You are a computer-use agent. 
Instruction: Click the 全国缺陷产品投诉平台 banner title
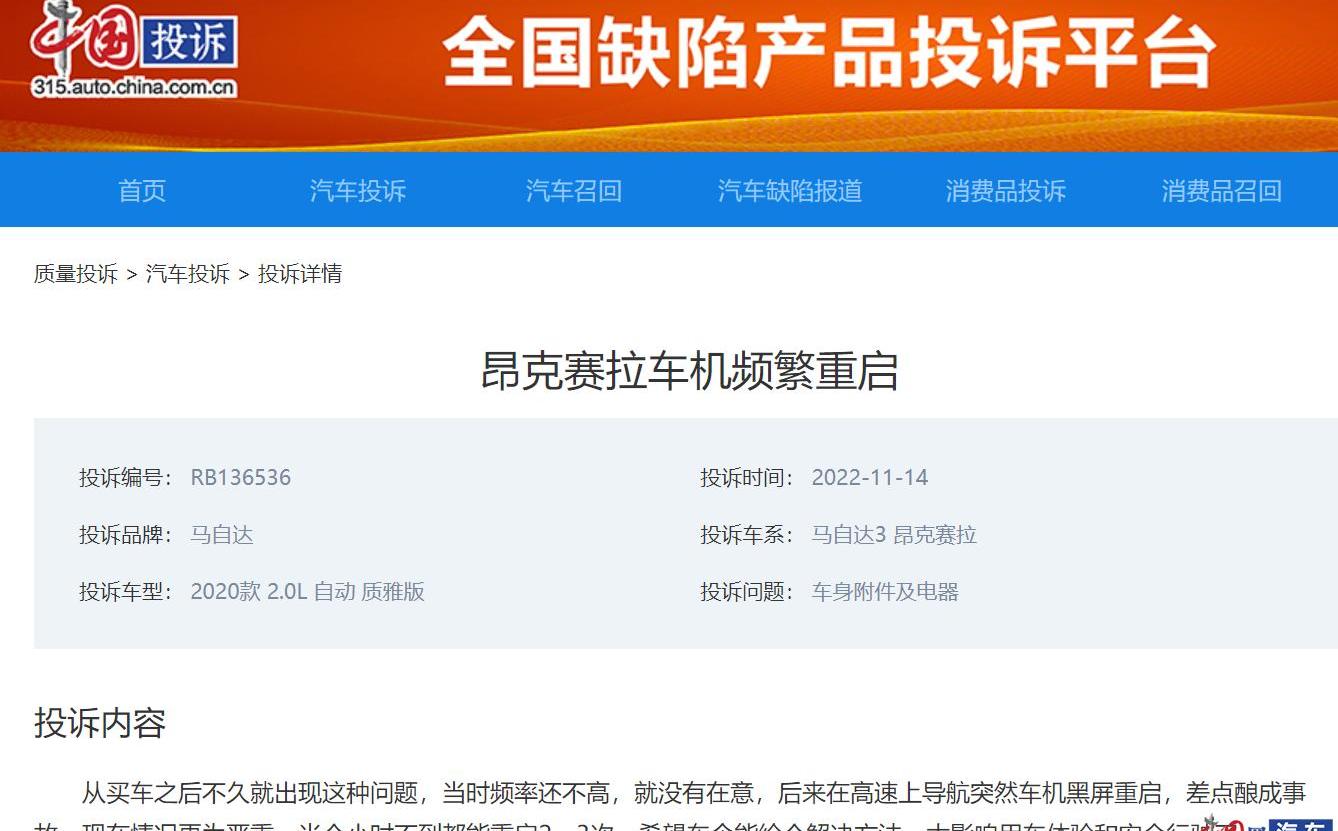coord(829,52)
